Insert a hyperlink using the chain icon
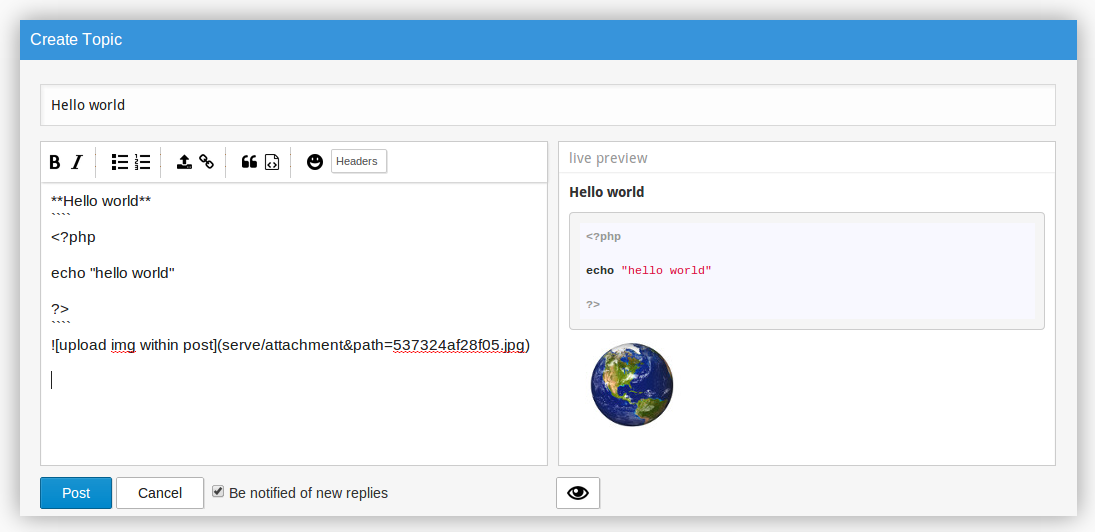This screenshot has height=532, width=1095. 207,162
